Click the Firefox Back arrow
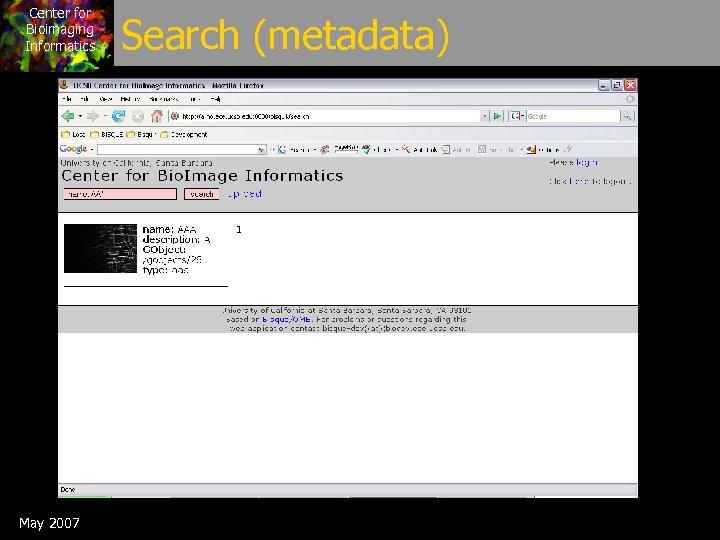This screenshot has height=540, width=720. click(68, 116)
